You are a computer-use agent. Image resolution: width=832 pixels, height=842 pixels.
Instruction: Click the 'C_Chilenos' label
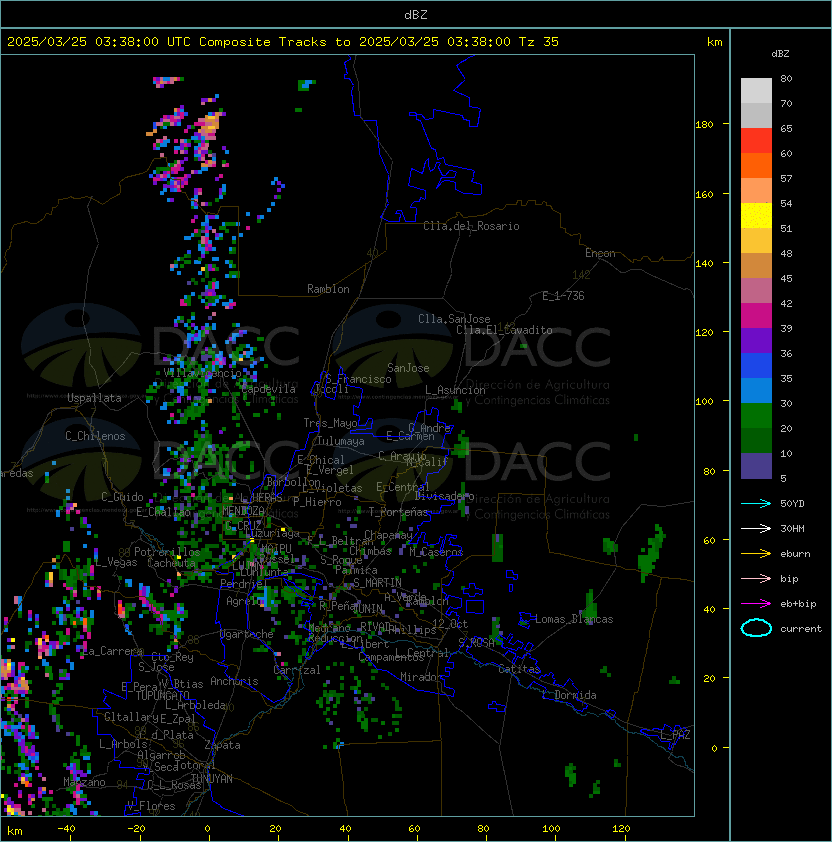[x=95, y=436]
